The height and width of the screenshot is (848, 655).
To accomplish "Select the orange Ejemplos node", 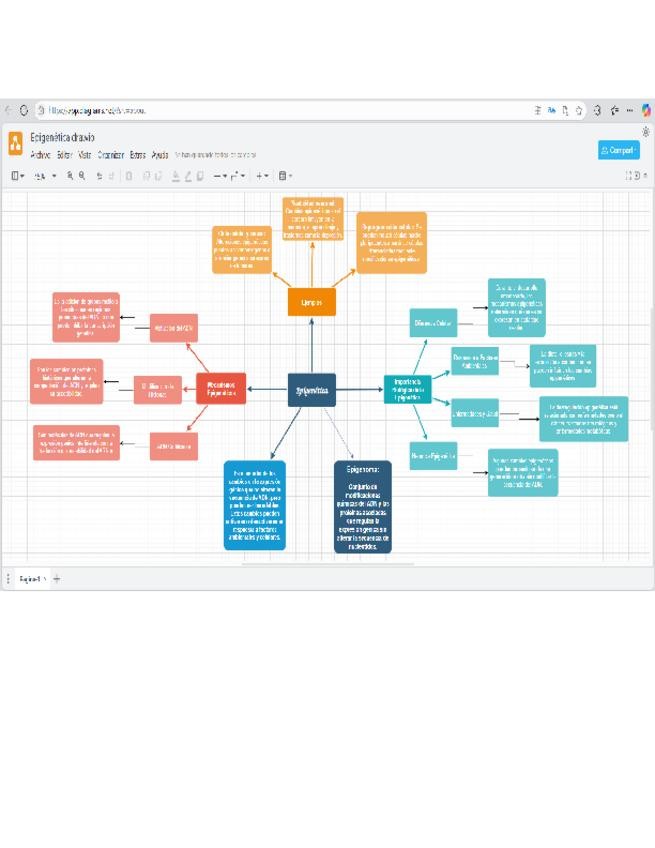I will (x=312, y=302).
